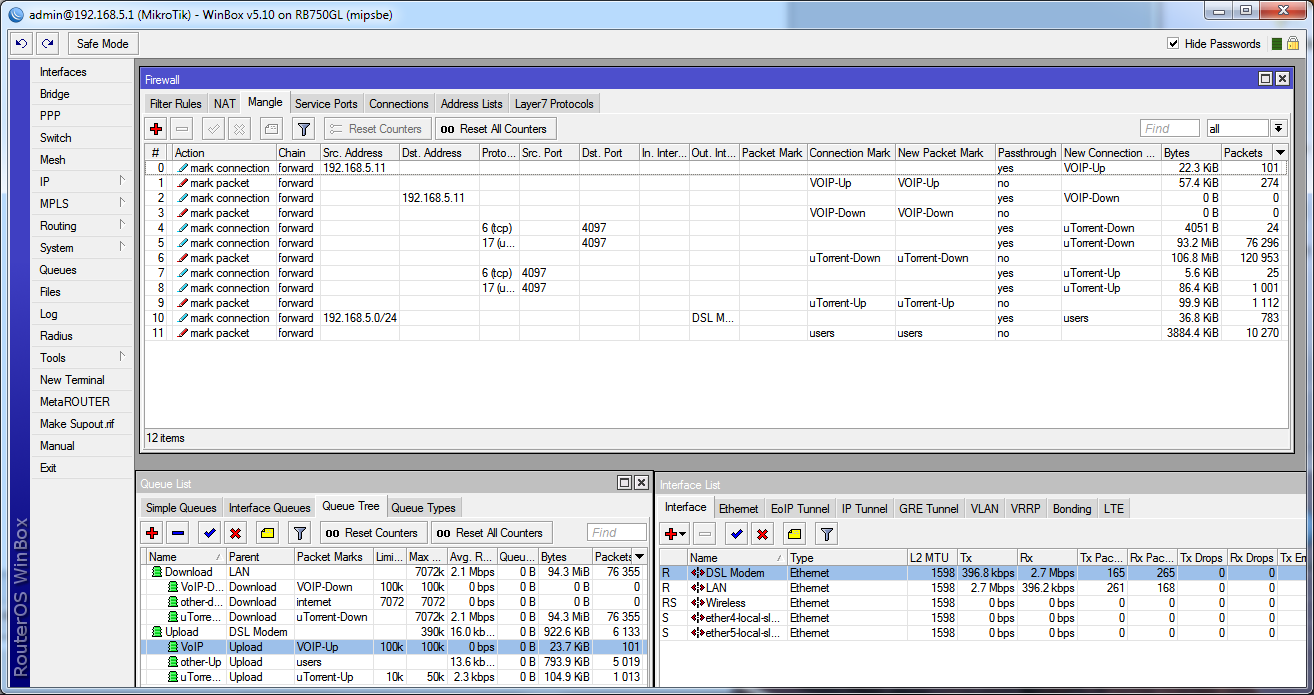Switch to NAT tab

pyautogui.click(x=225, y=104)
